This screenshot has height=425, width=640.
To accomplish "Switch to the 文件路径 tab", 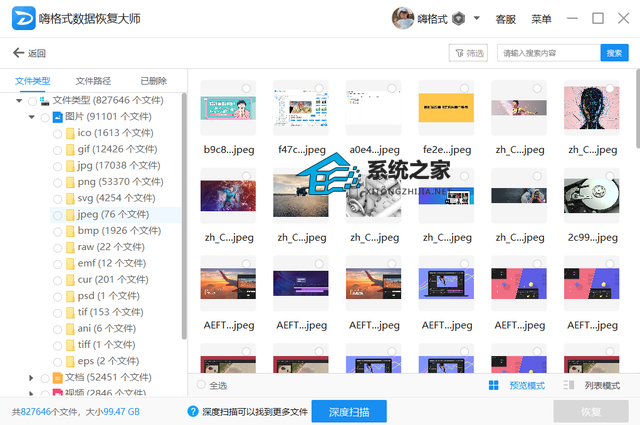I will click(x=94, y=80).
